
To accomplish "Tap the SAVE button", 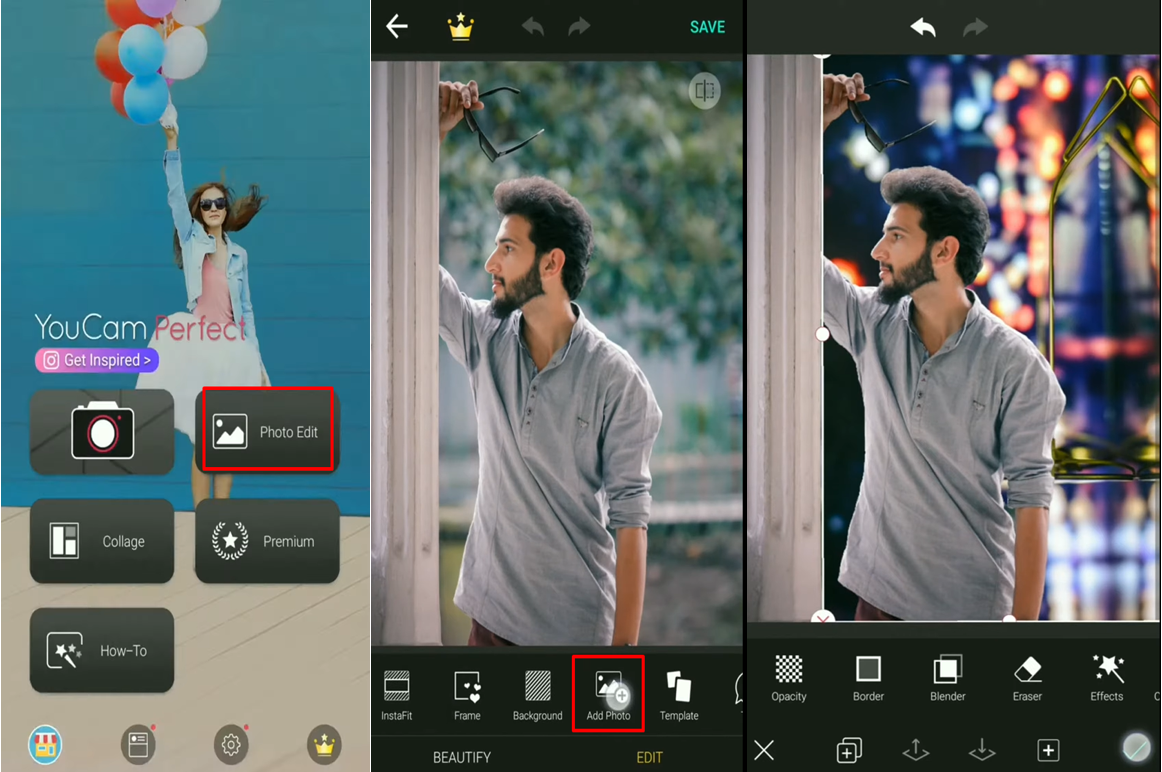I will (707, 27).
